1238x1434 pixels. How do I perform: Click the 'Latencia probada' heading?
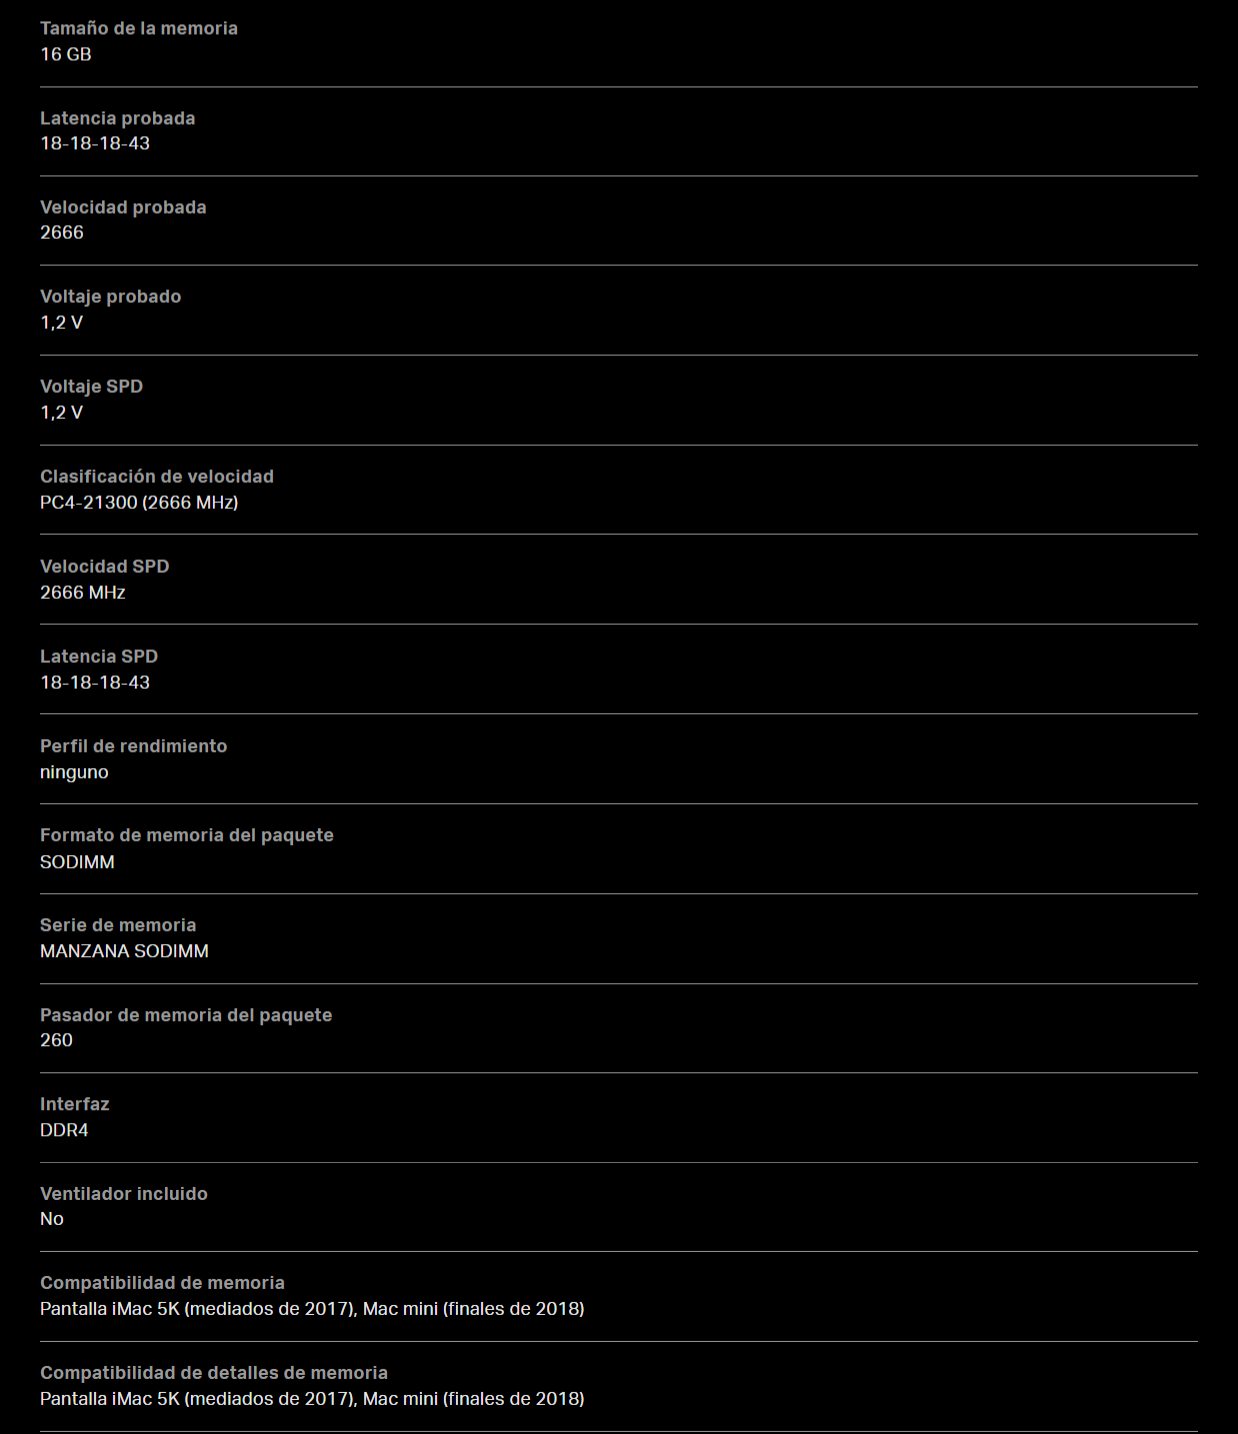pyautogui.click(x=117, y=118)
